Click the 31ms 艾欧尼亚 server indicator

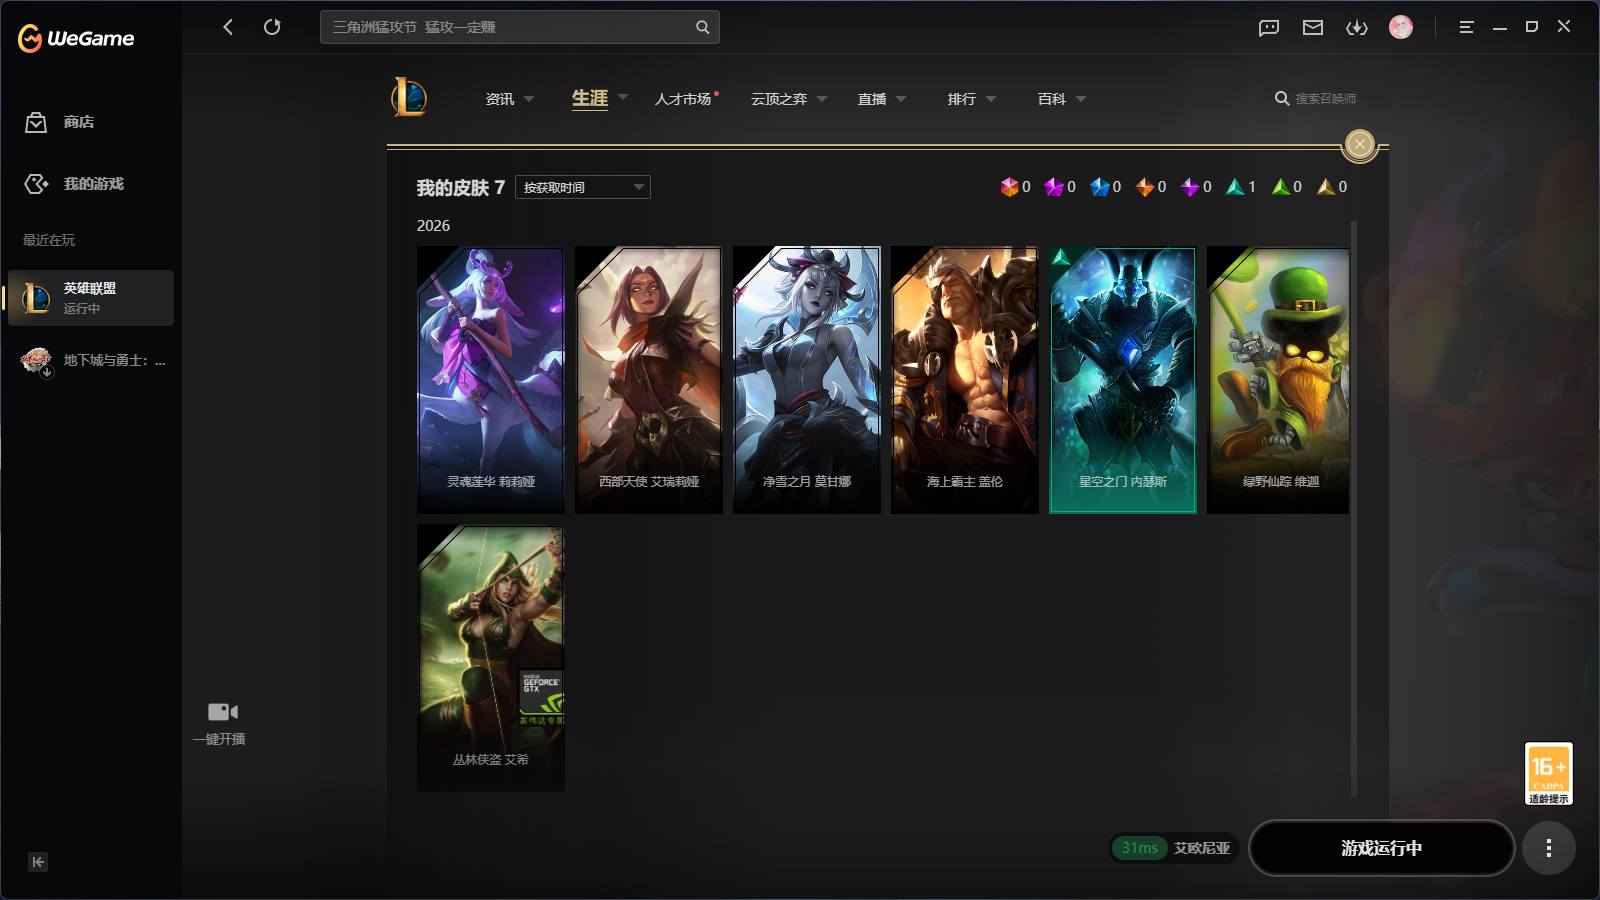pos(1174,848)
